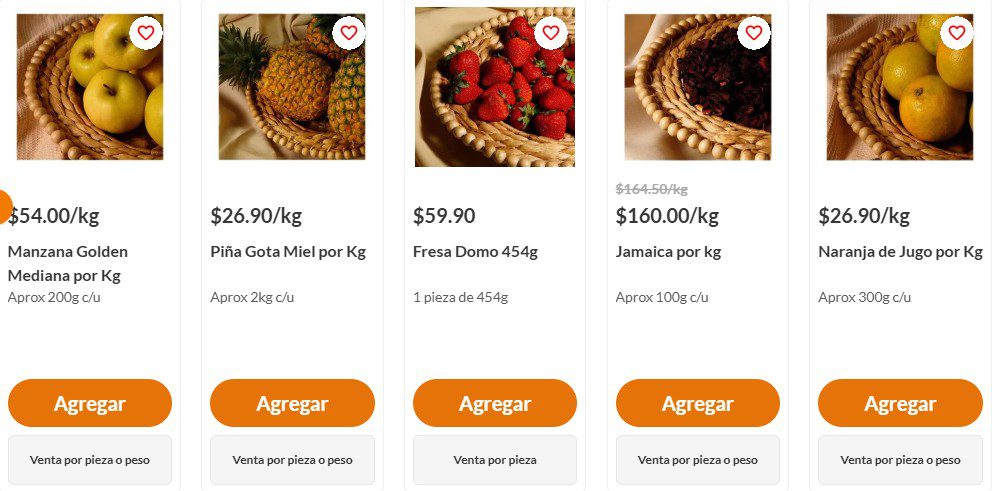Click heart icon on Piña Gota Miel

[x=349, y=33]
